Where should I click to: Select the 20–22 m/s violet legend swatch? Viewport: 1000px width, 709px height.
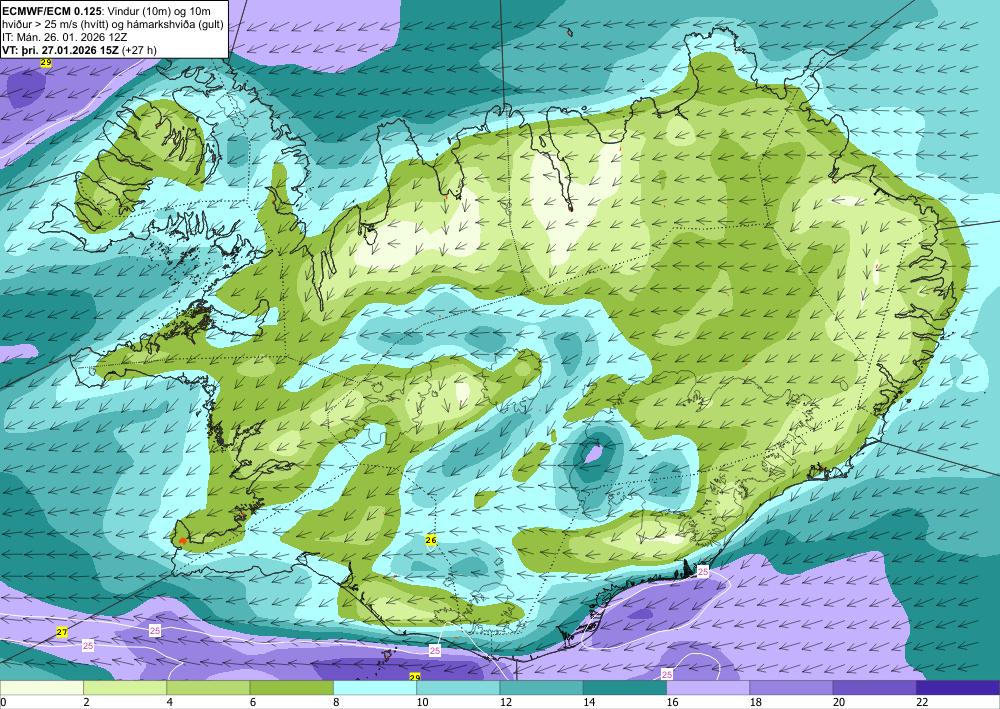pyautogui.click(x=875, y=688)
